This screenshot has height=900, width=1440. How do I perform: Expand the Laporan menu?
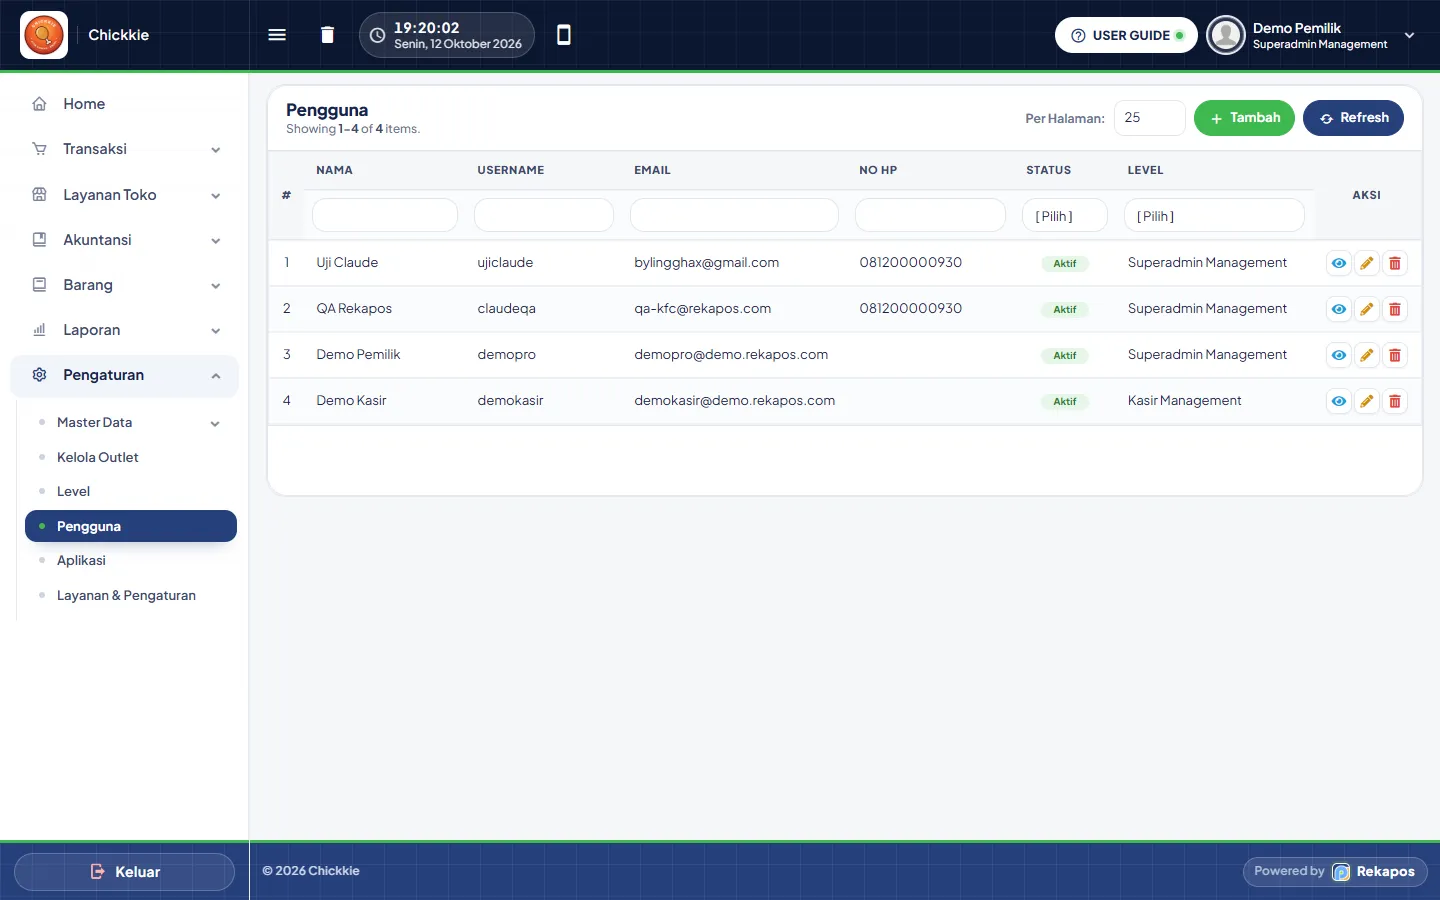click(x=124, y=330)
